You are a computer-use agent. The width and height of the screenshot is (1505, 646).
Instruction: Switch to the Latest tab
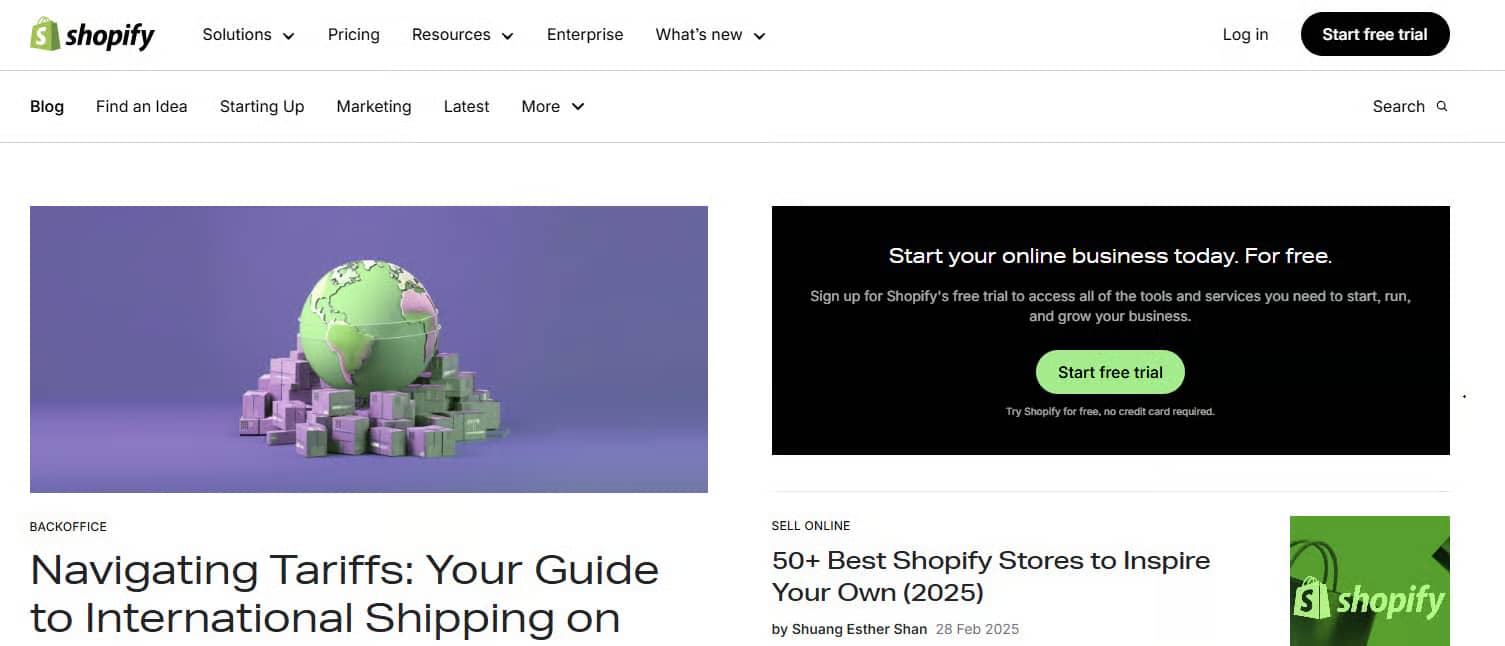[x=466, y=106]
